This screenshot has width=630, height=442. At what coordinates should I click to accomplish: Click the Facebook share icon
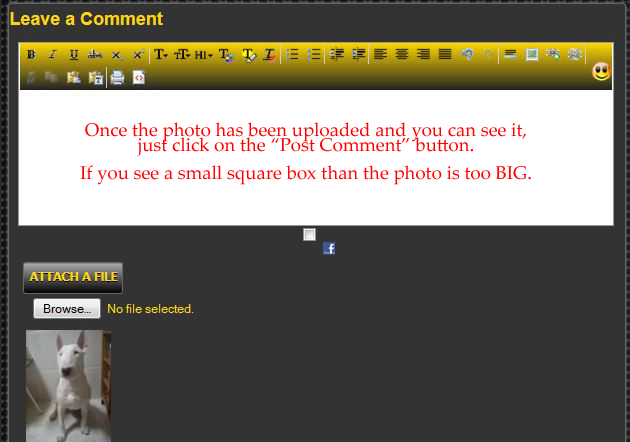coord(329,248)
